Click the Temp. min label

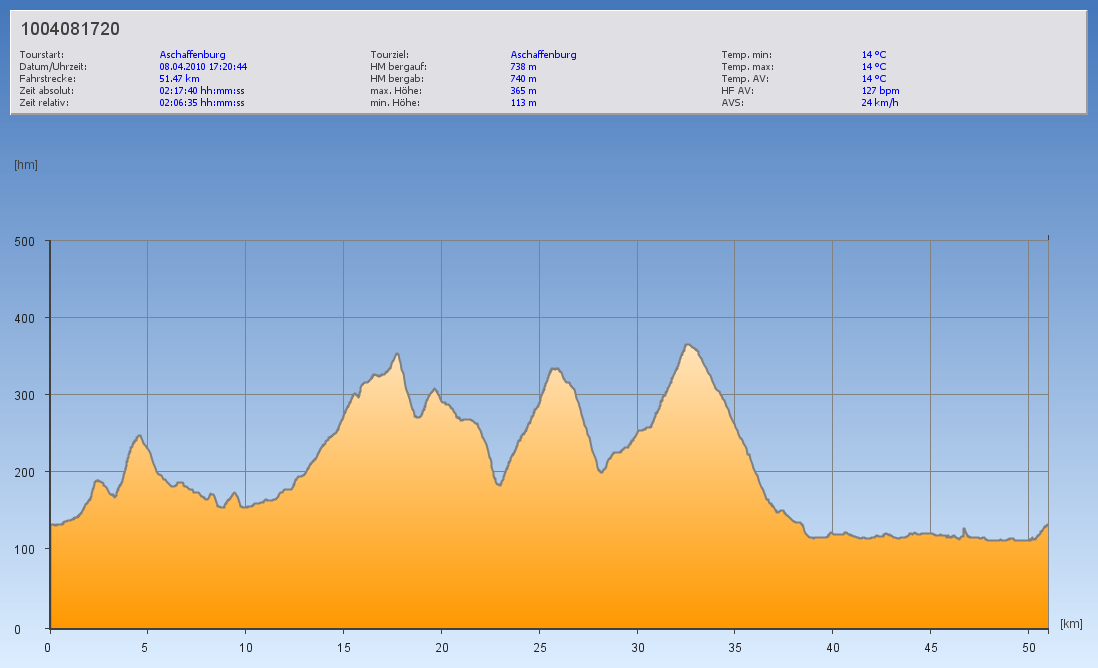tap(746, 55)
